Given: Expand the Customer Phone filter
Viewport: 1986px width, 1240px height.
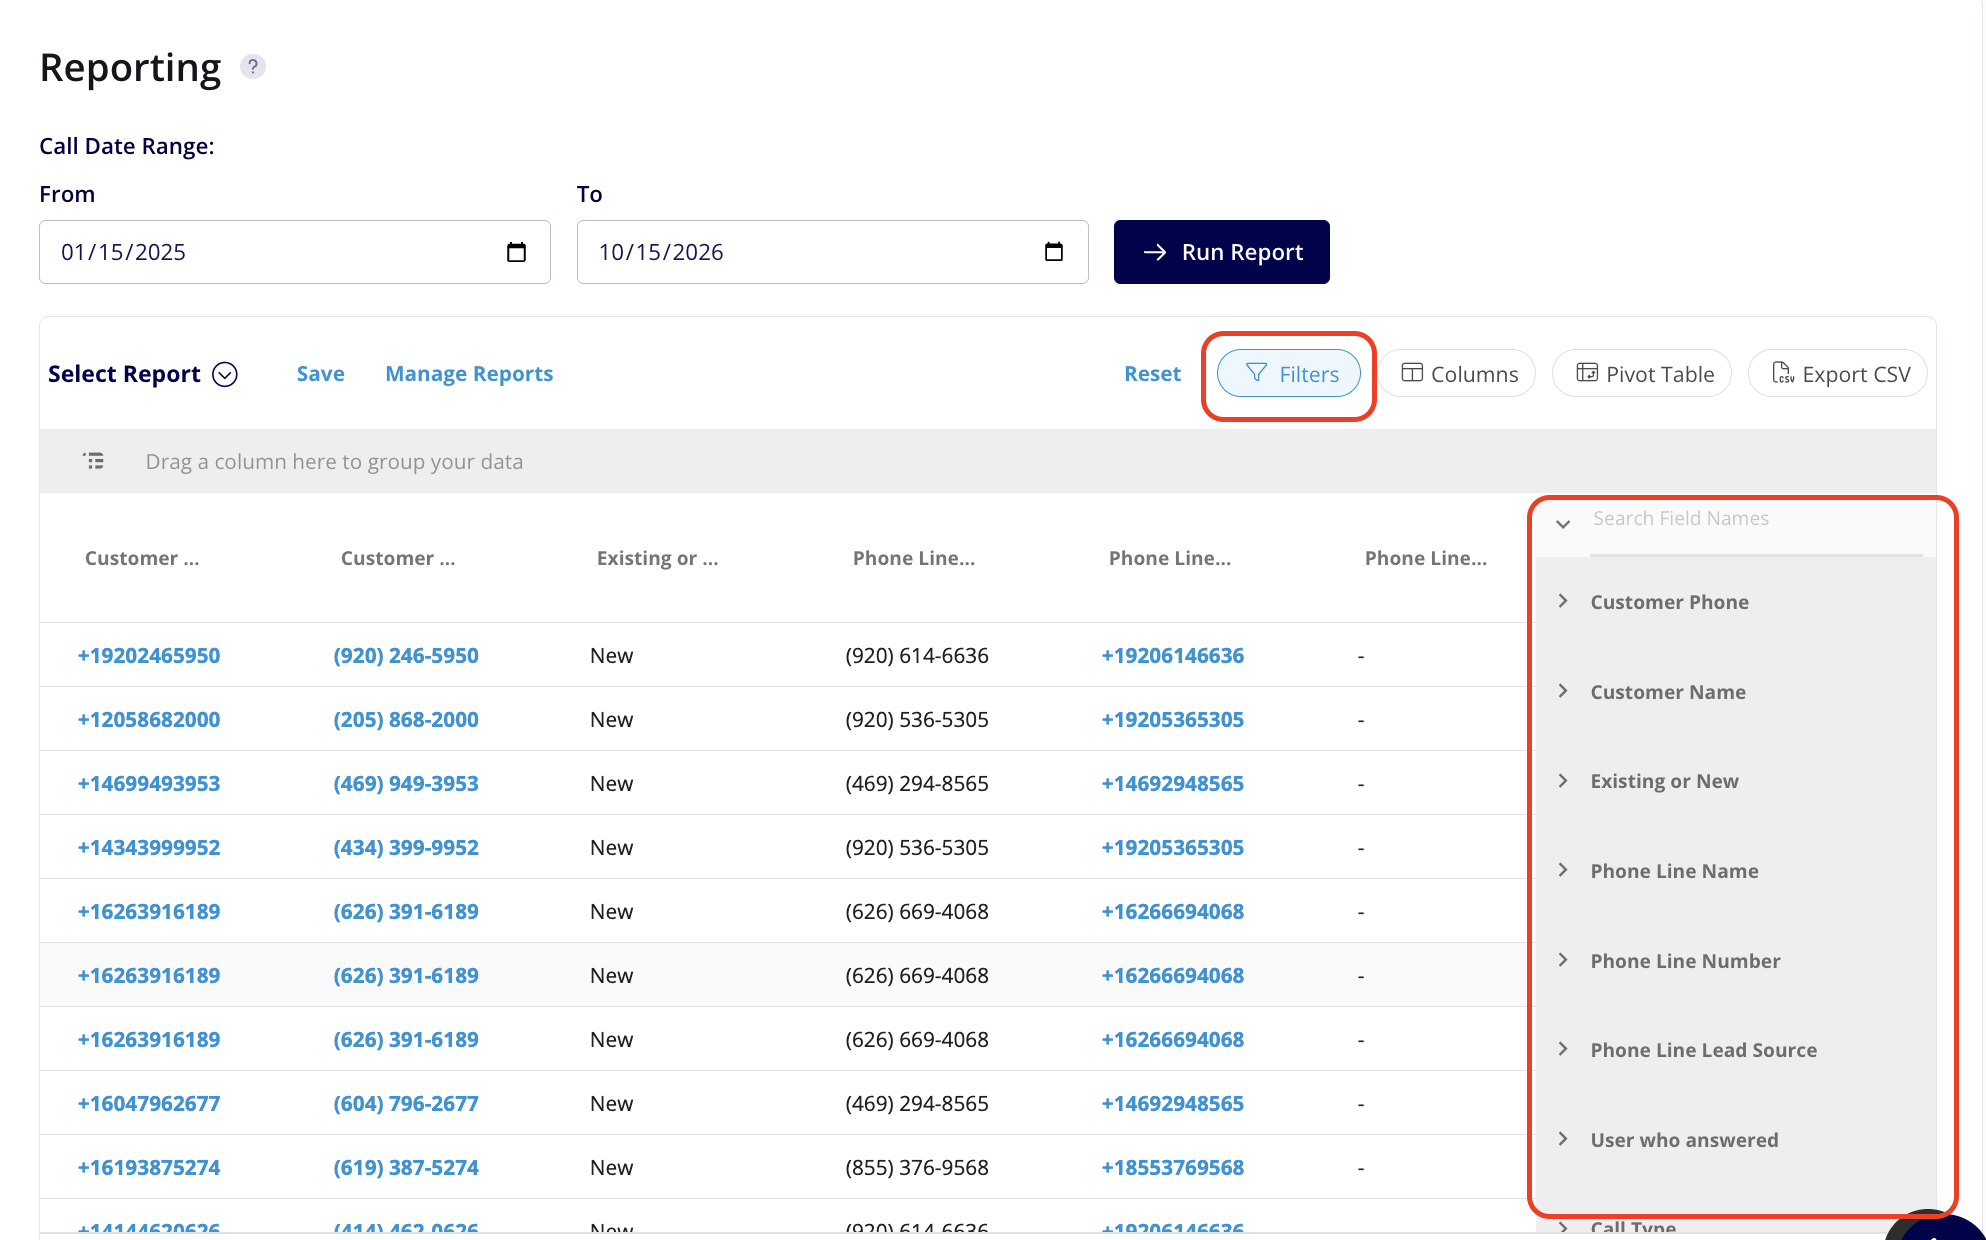Looking at the screenshot, I should (1563, 601).
